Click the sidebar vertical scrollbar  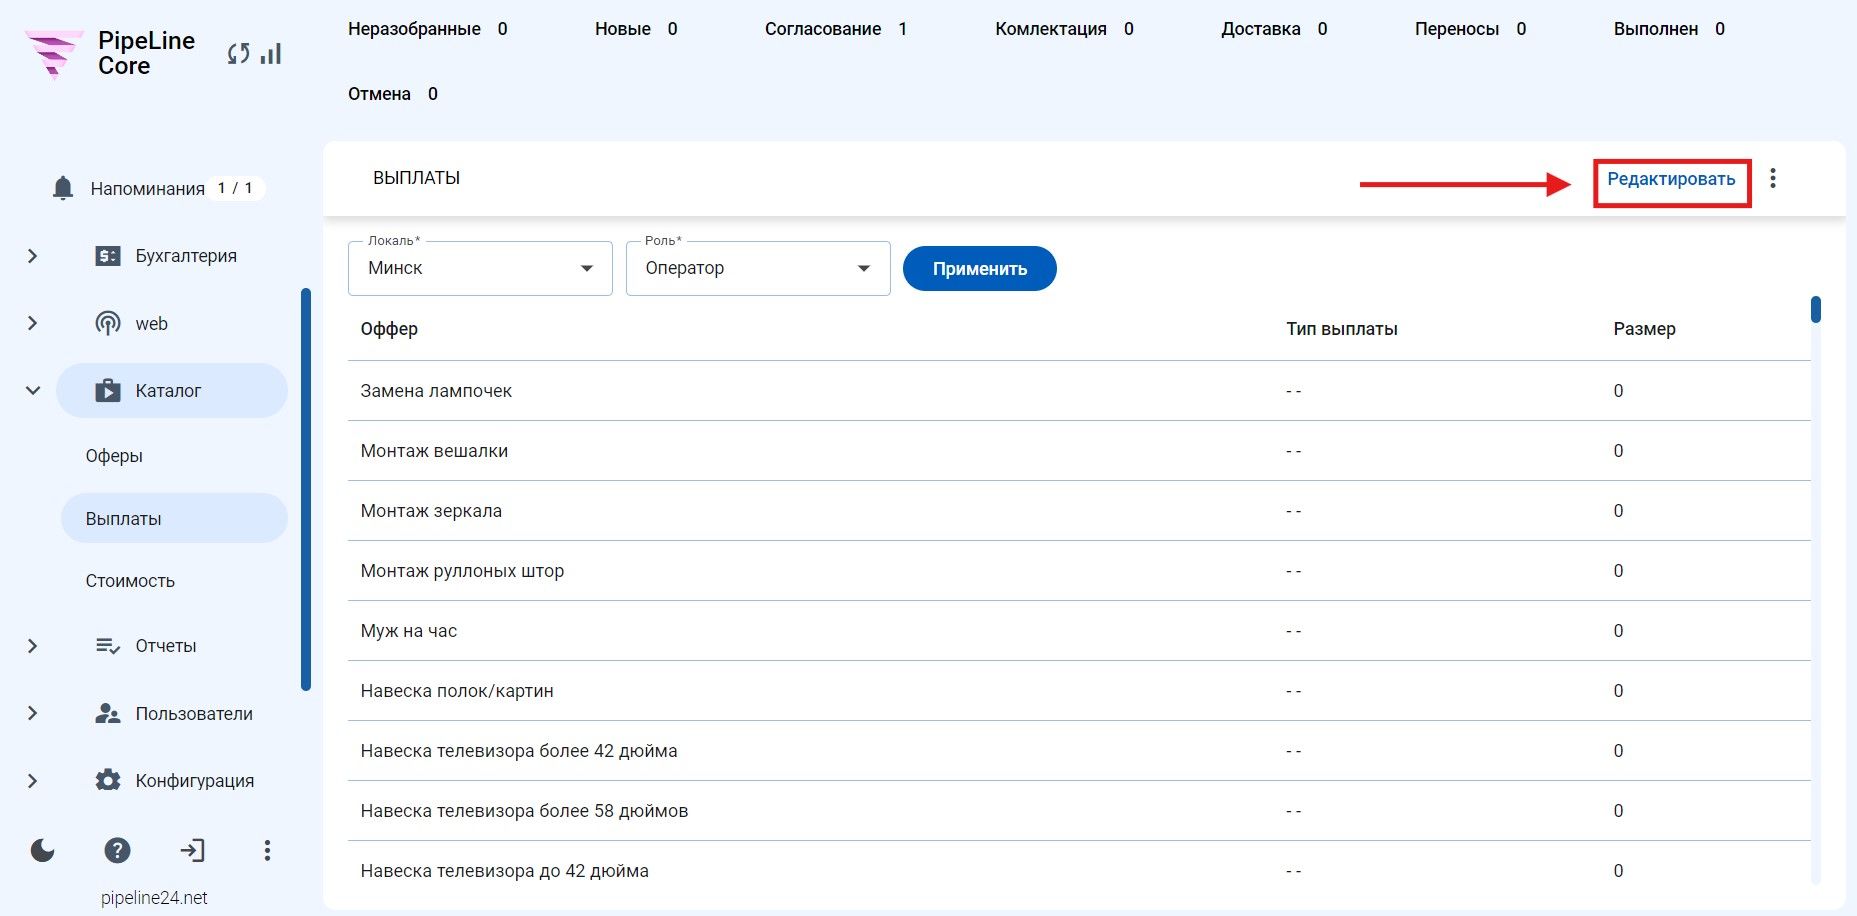point(306,490)
